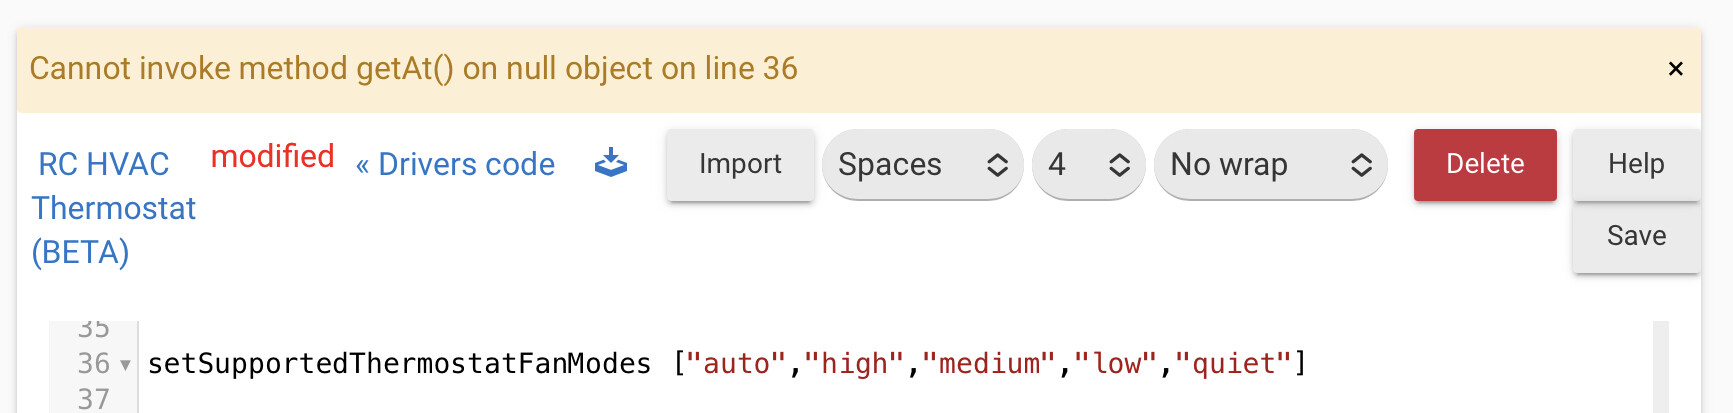Click the Import button
Image resolution: width=1733 pixels, height=413 pixels.
[740, 164]
